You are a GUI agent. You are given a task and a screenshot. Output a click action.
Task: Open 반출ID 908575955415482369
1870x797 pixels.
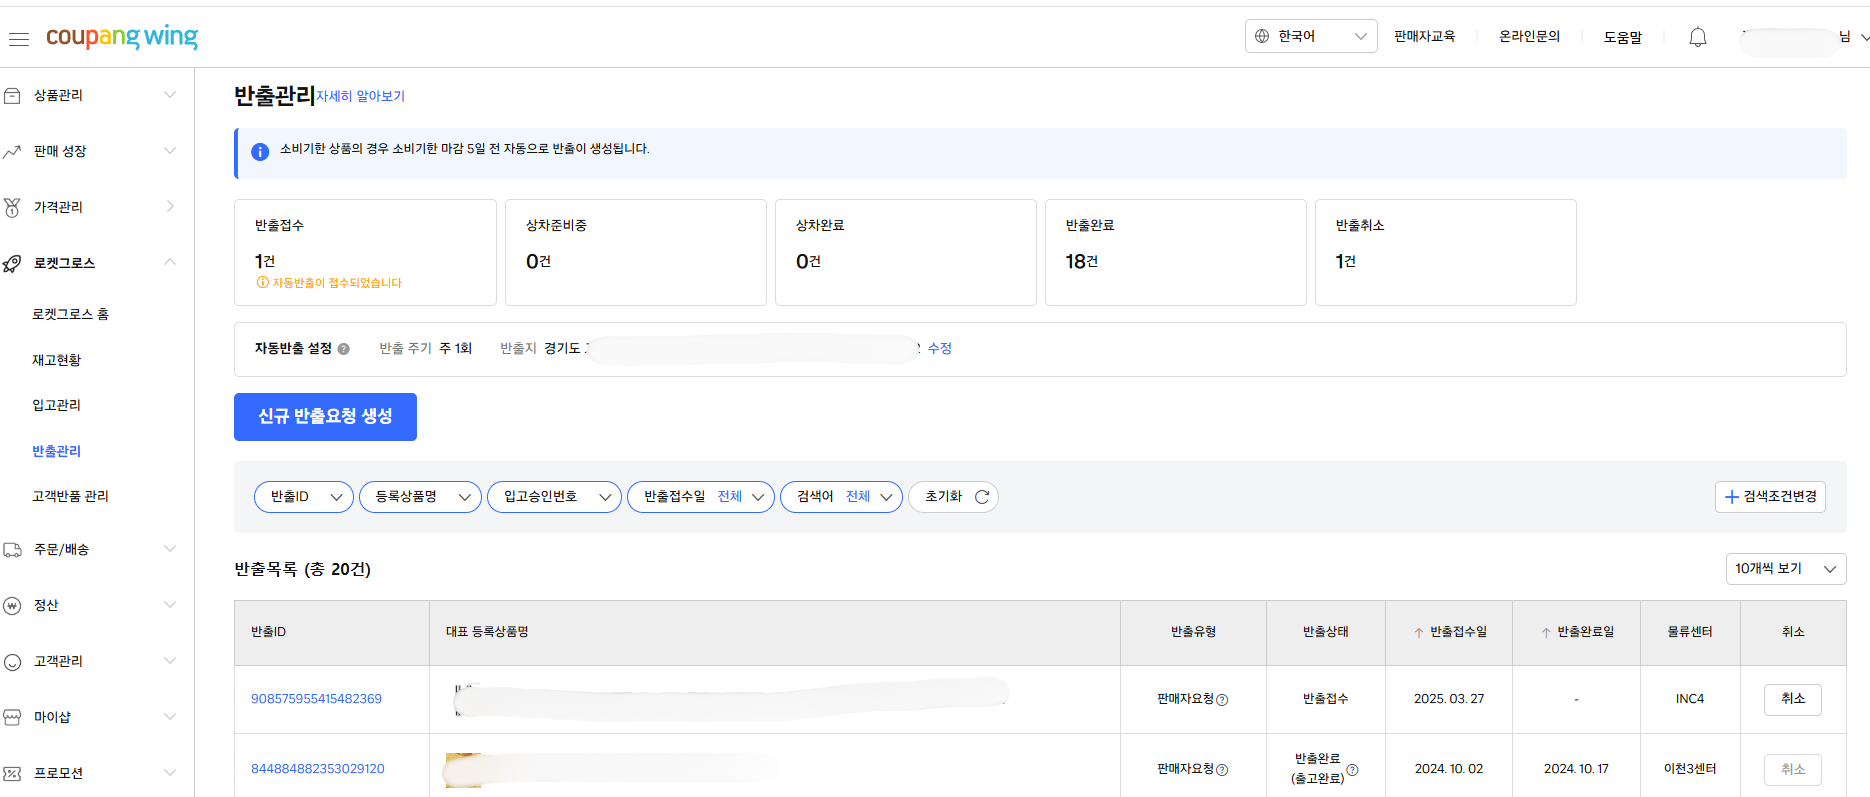tap(316, 699)
